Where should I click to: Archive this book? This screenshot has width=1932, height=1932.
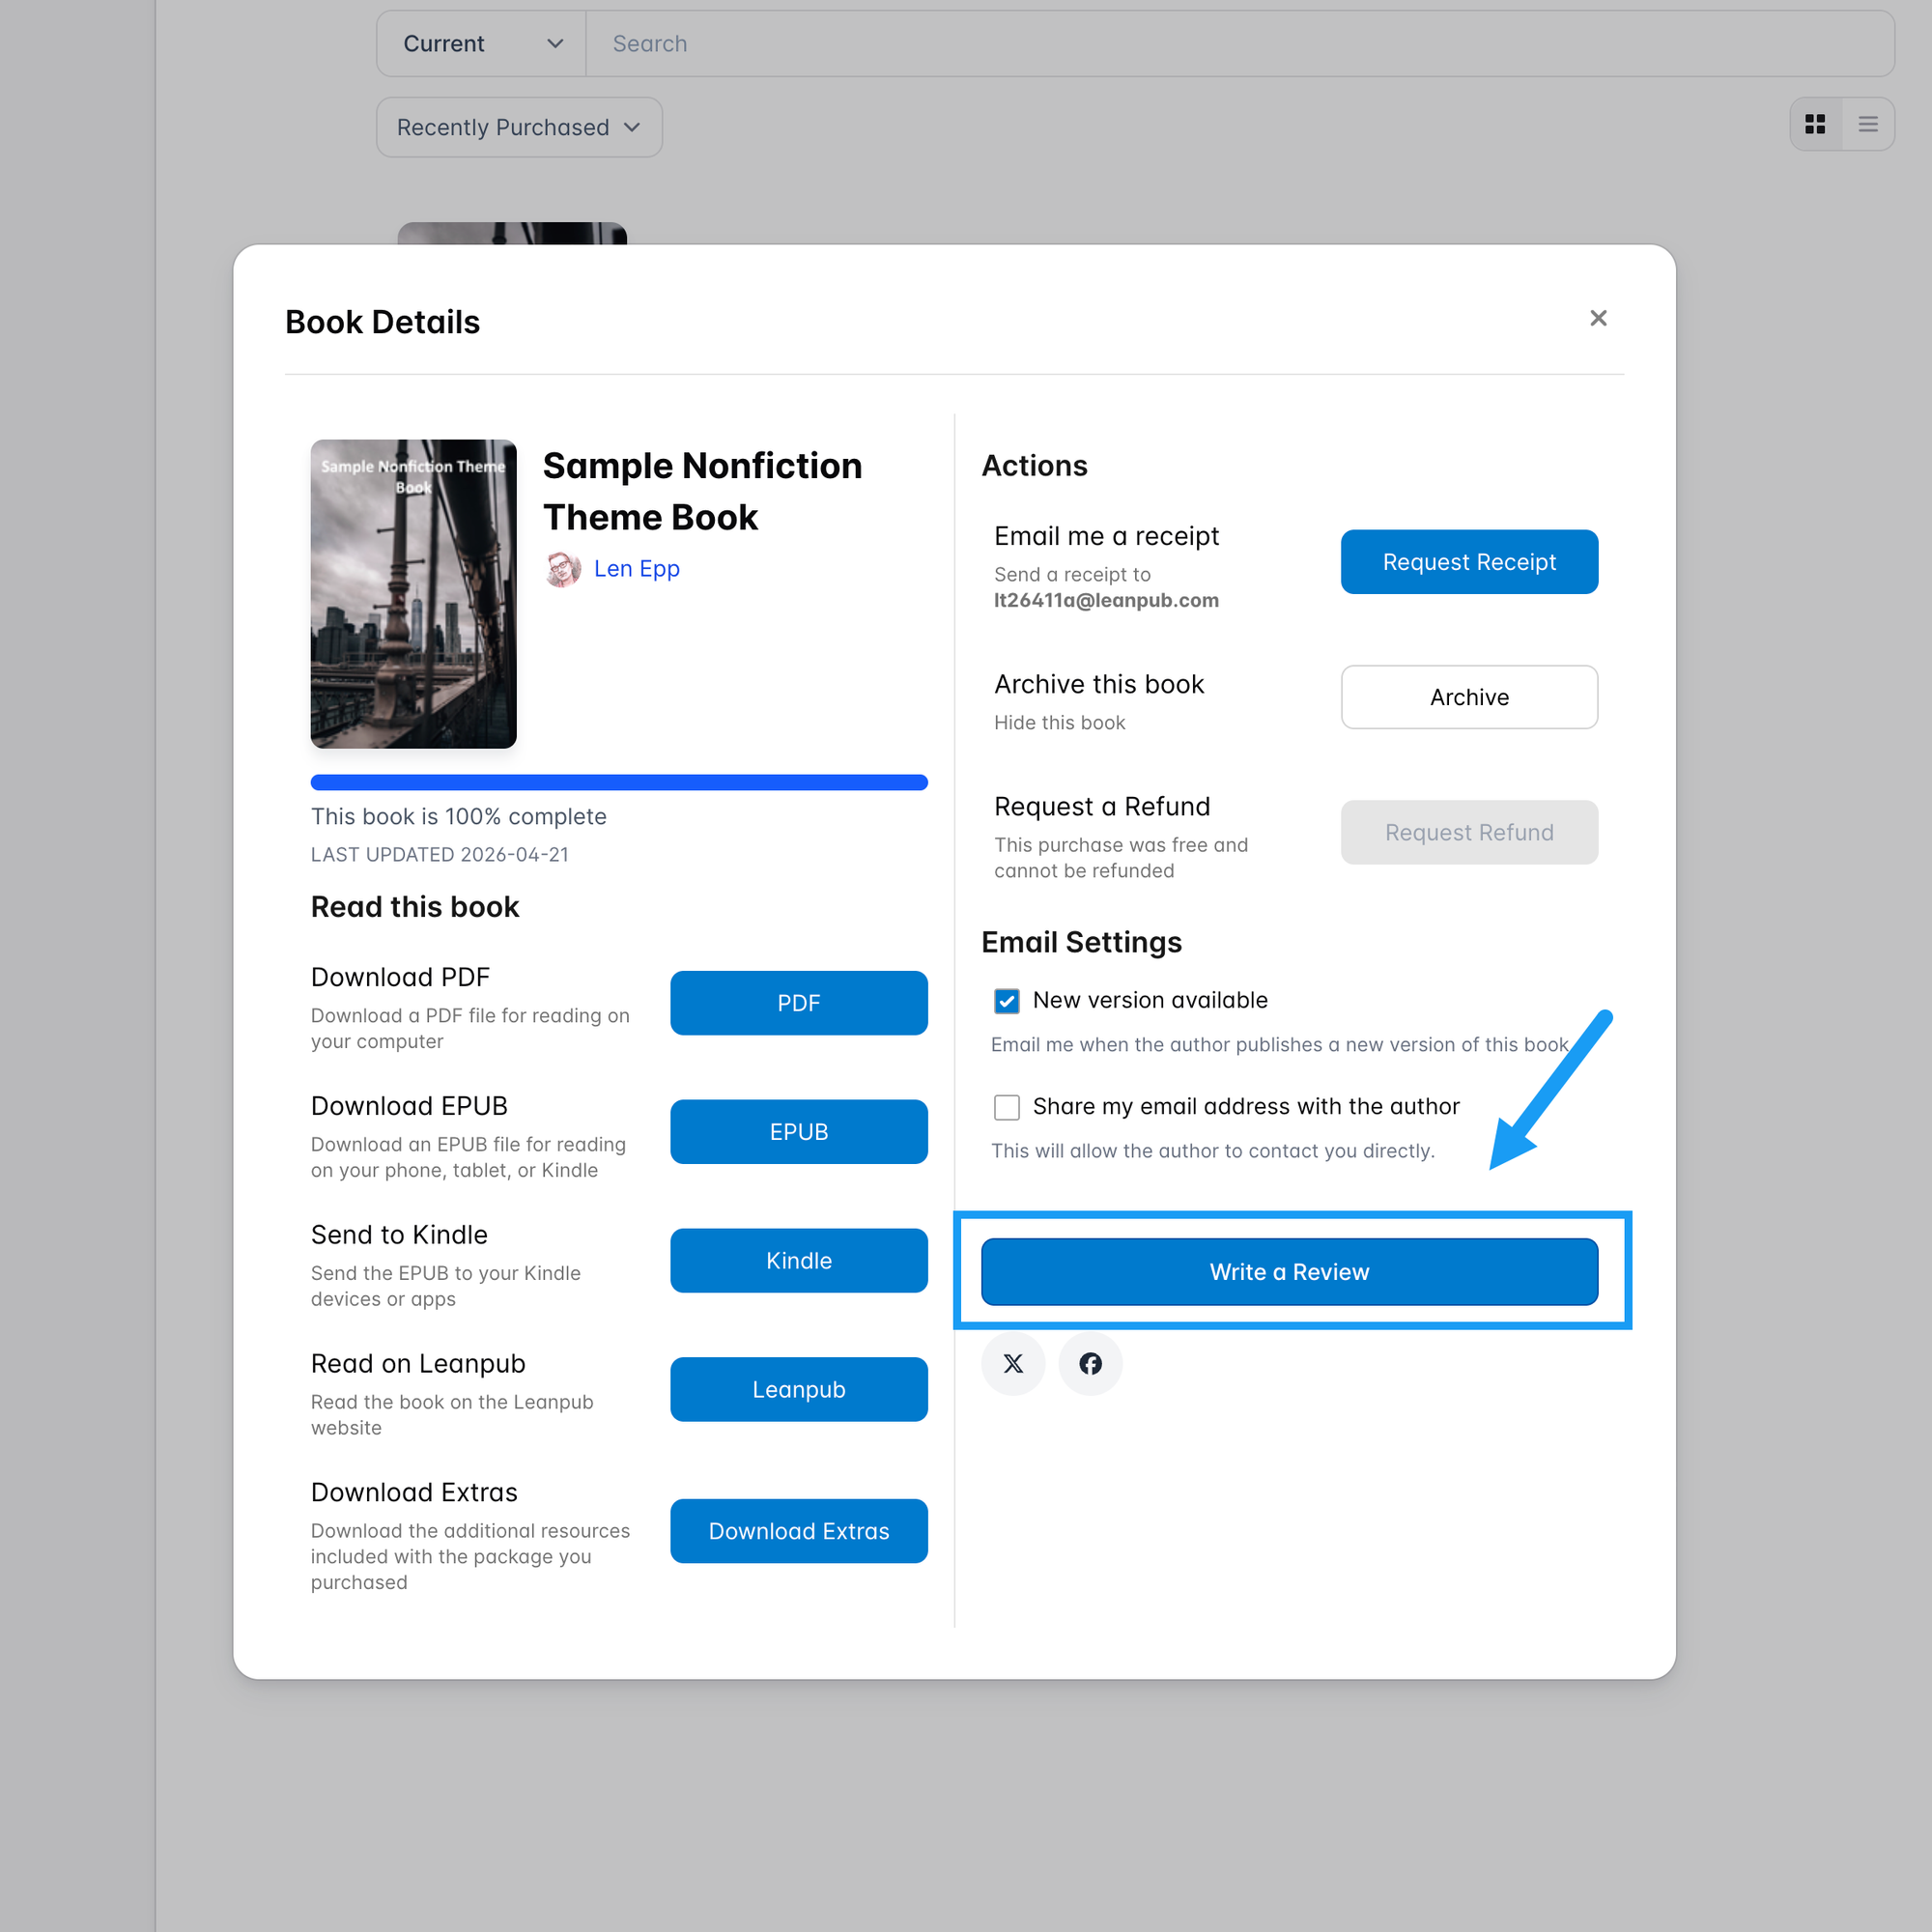coord(1468,697)
